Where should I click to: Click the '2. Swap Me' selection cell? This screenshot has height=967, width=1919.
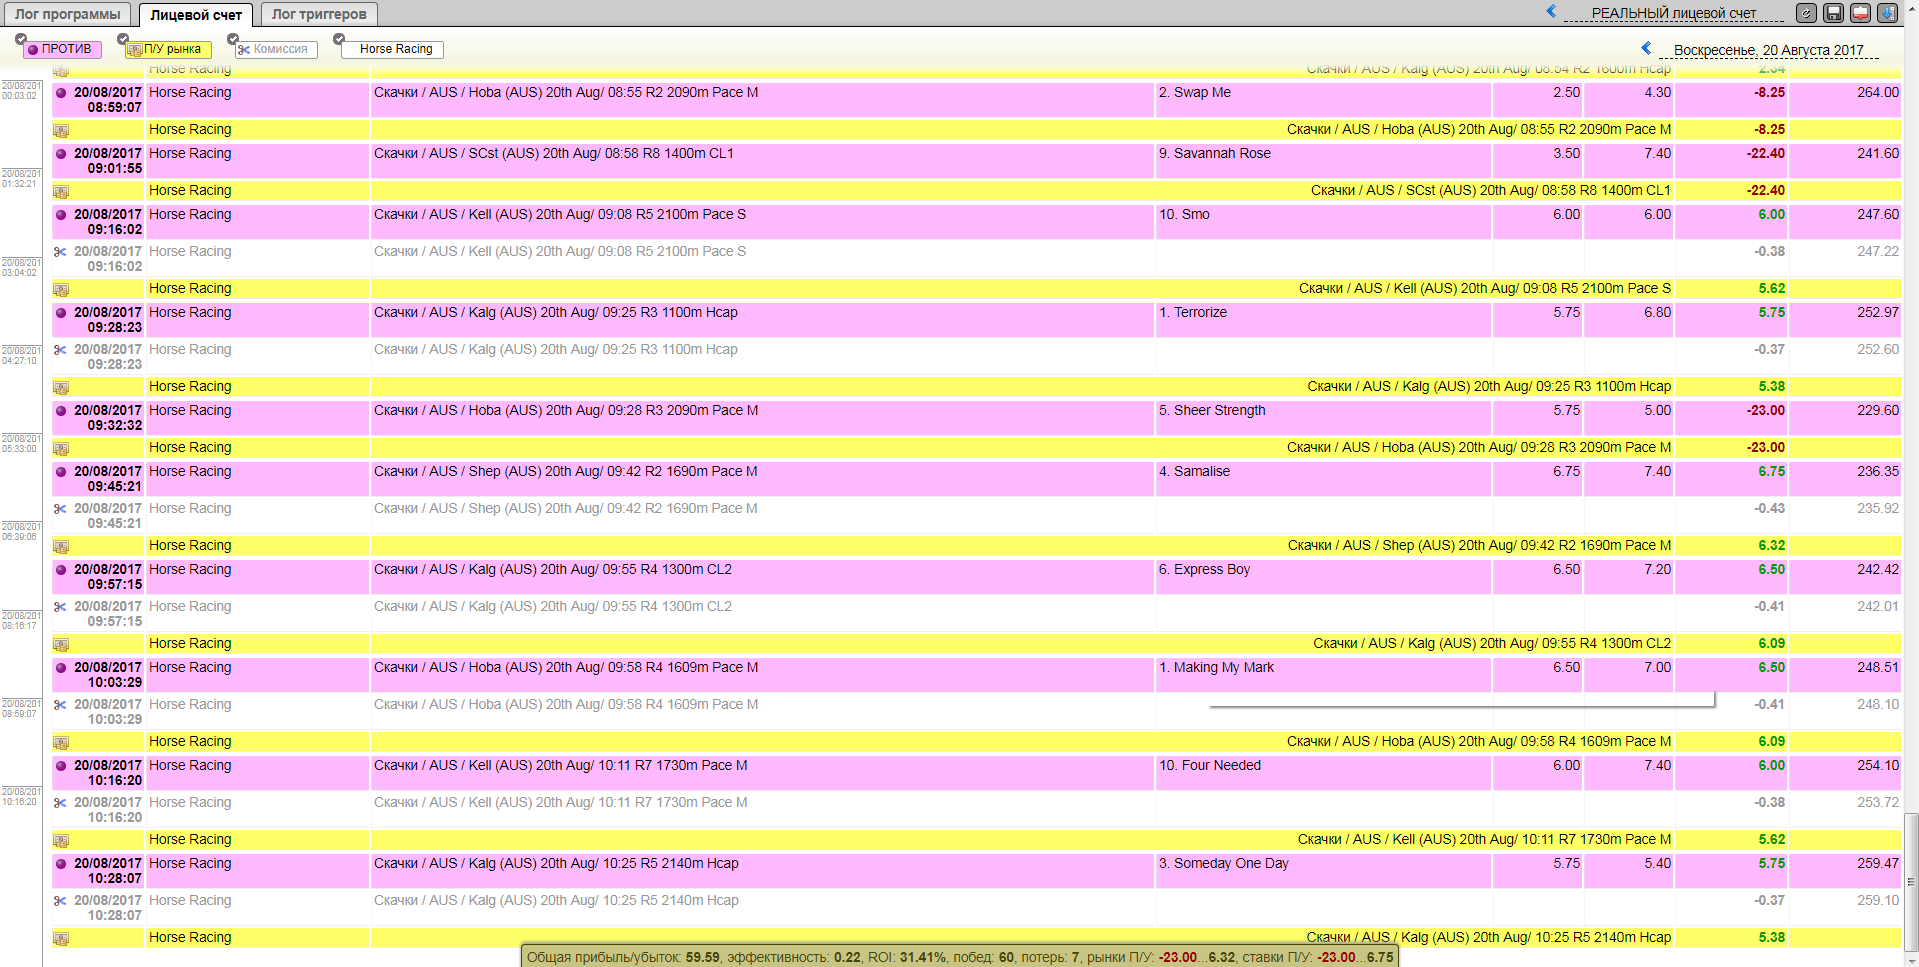coord(1323,100)
